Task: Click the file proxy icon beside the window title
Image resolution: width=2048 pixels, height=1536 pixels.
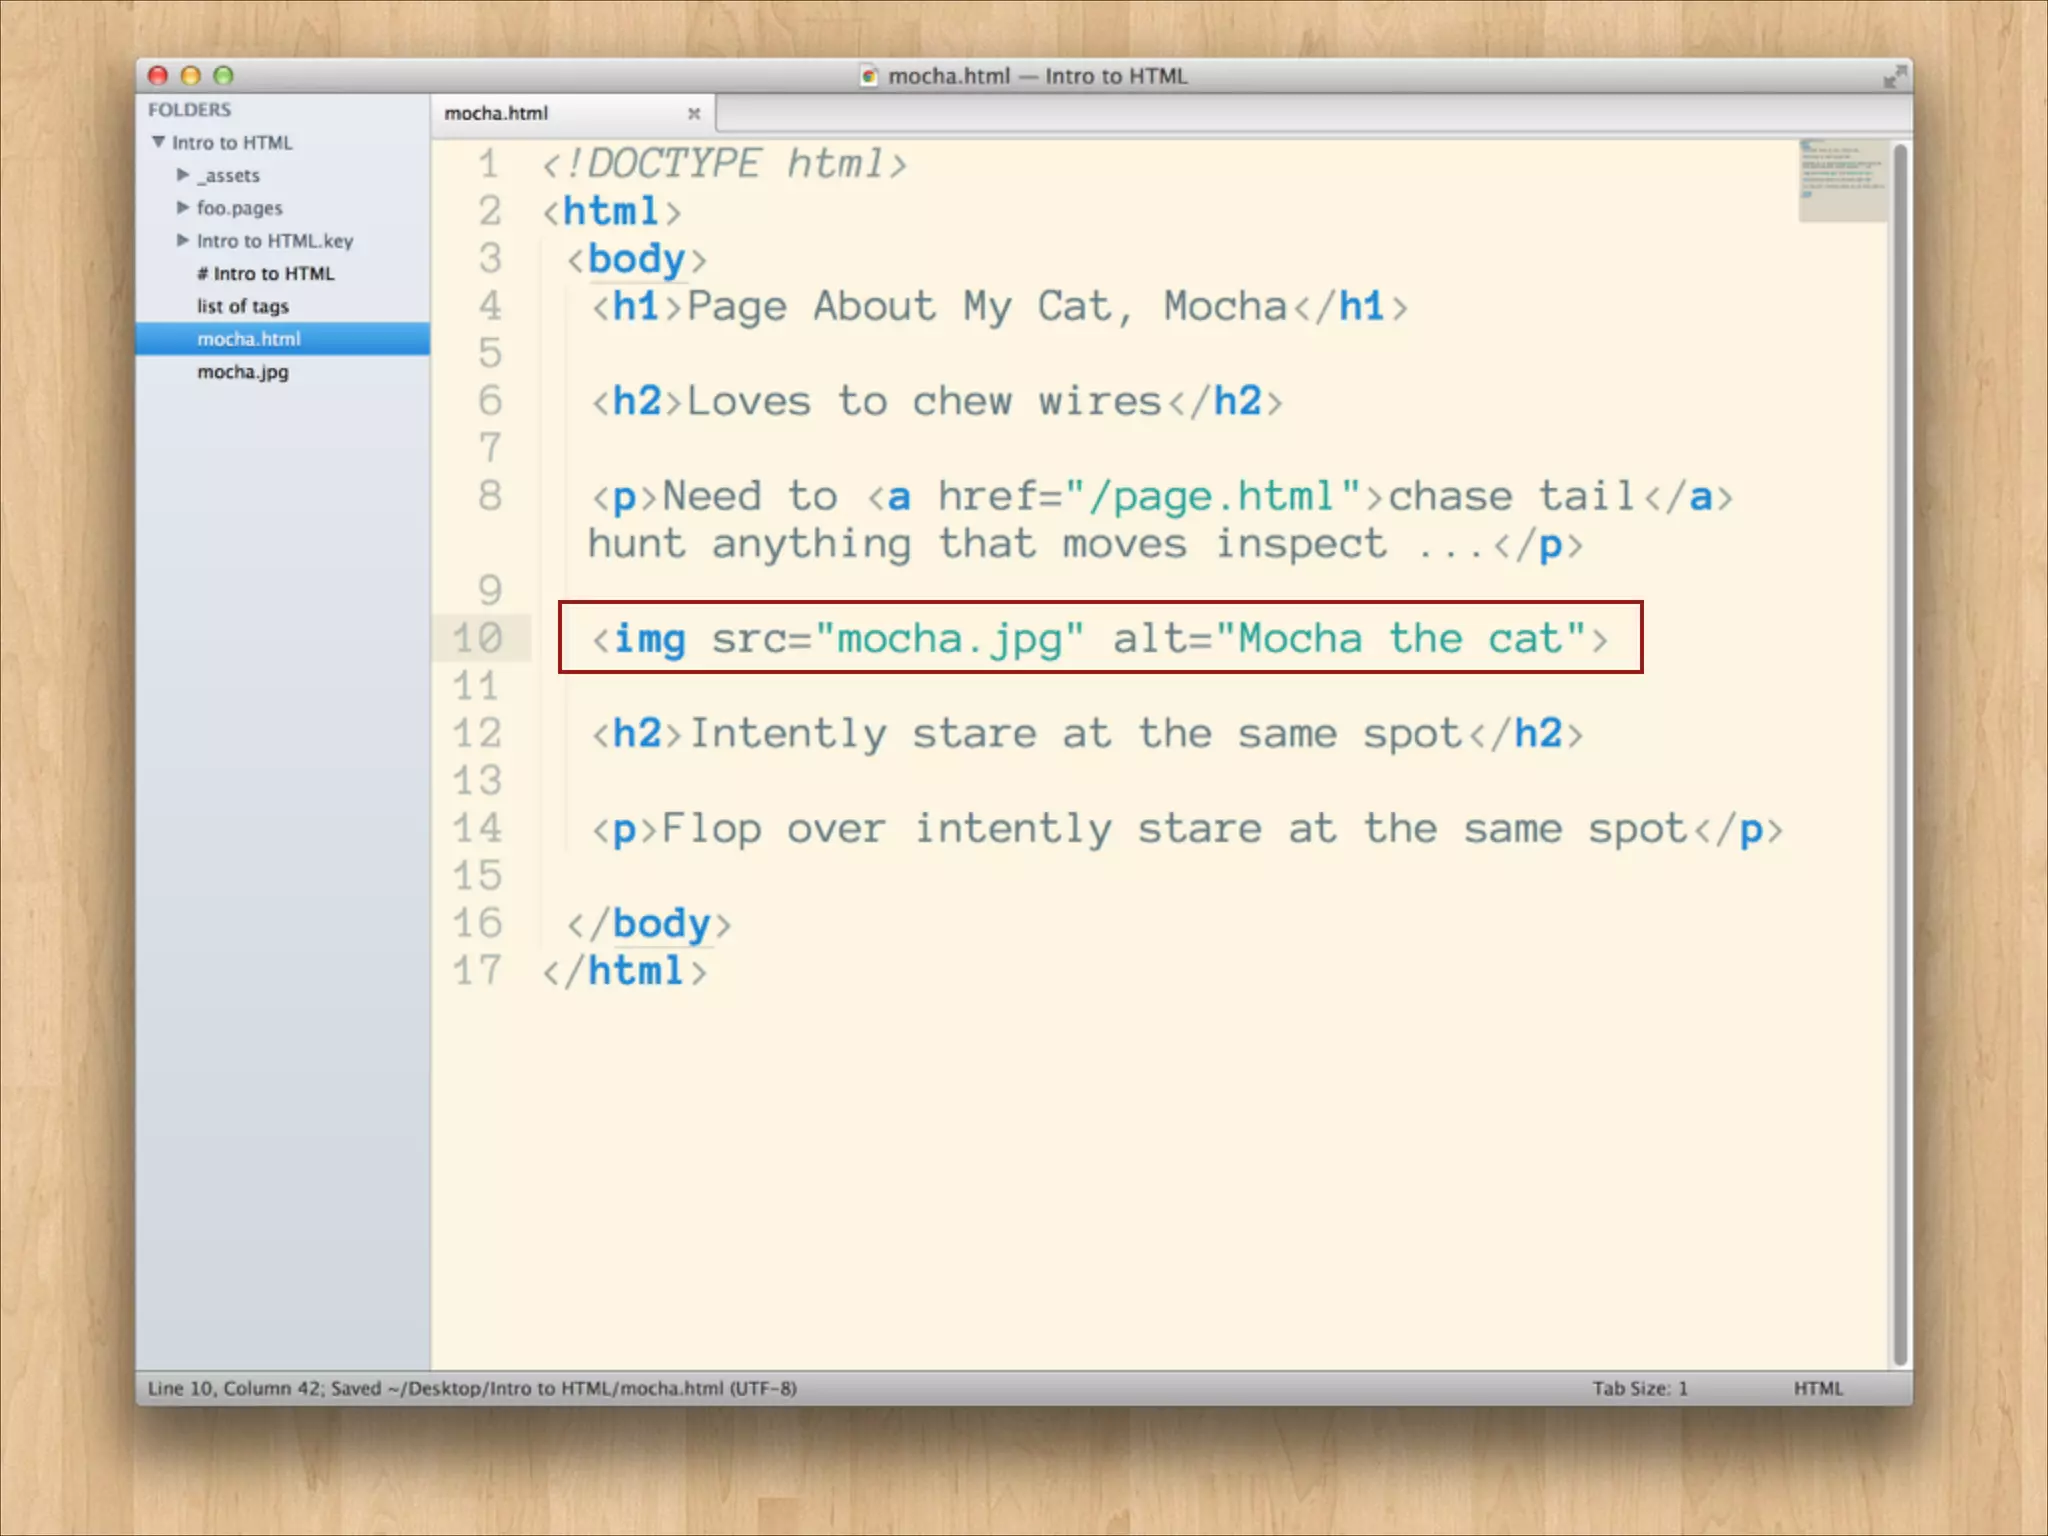Action: 869,77
